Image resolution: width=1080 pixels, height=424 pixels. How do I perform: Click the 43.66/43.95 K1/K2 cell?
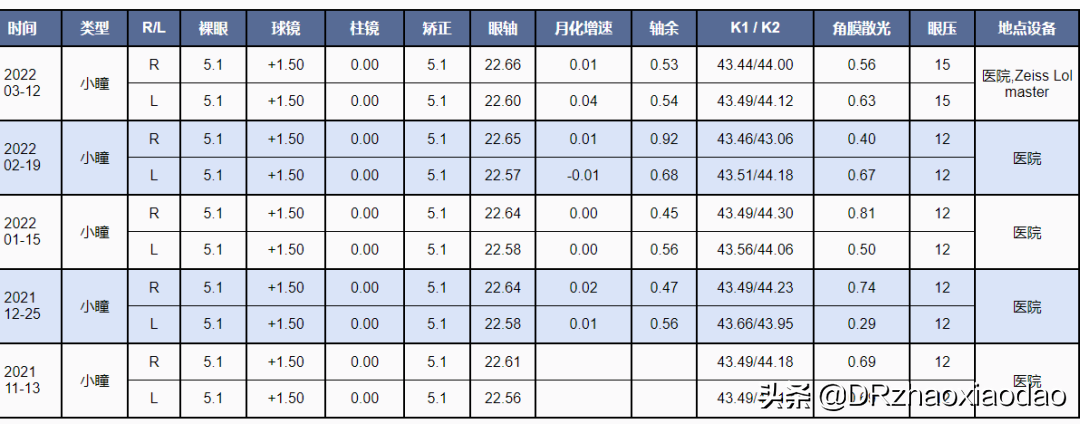coord(755,324)
